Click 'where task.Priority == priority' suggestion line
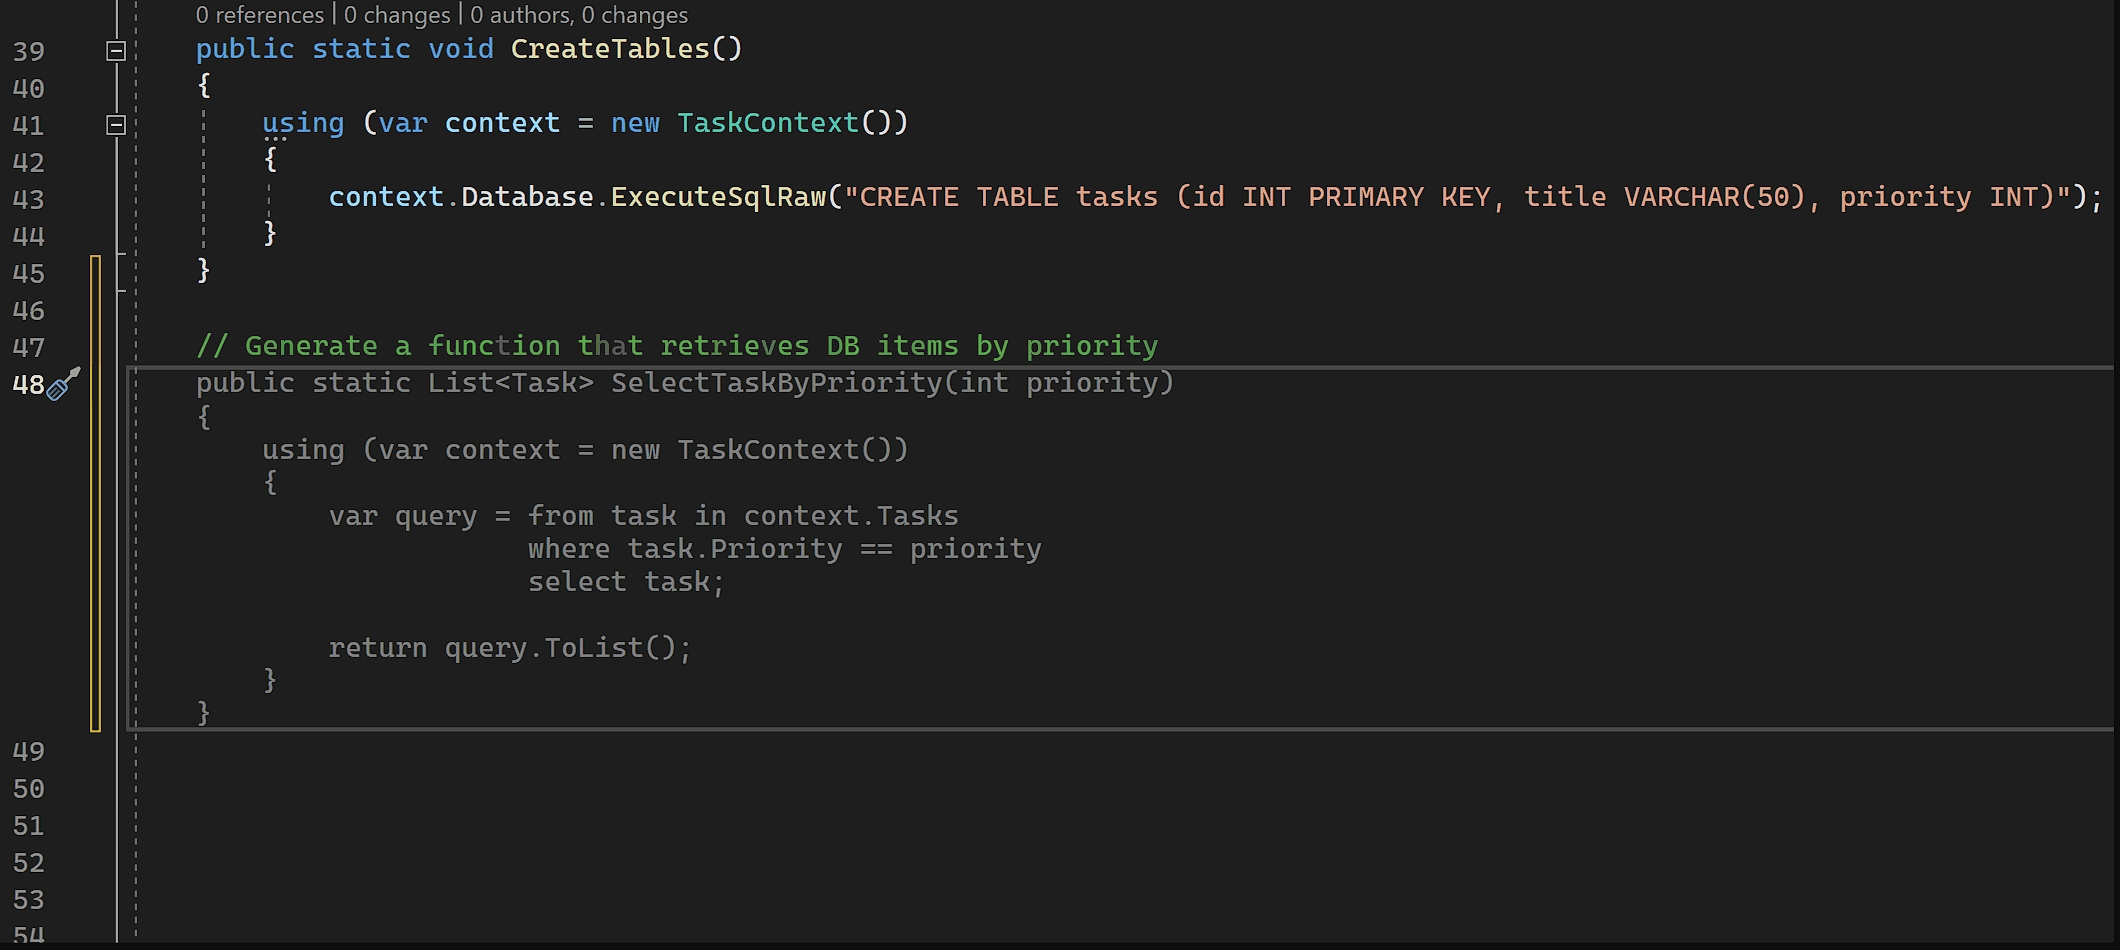The image size is (2120, 950). (x=784, y=549)
